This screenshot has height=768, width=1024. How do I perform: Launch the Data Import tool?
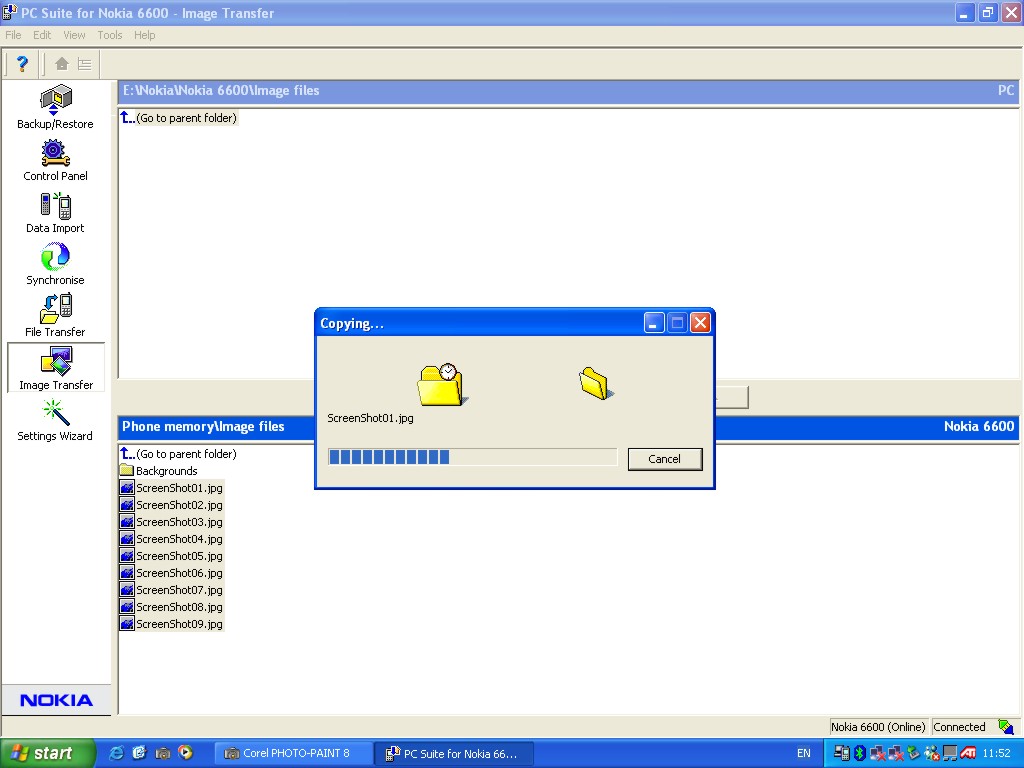pos(55,213)
